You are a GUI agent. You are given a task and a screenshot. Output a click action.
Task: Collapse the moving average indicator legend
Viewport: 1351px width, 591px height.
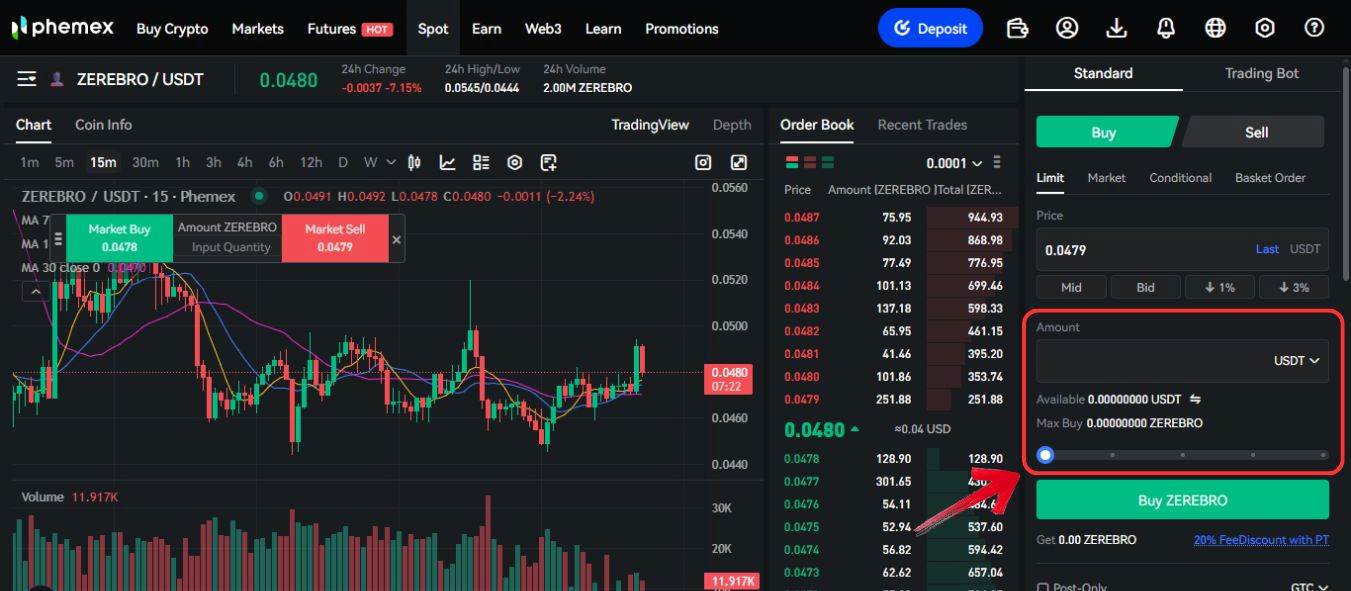pyautogui.click(x=34, y=291)
